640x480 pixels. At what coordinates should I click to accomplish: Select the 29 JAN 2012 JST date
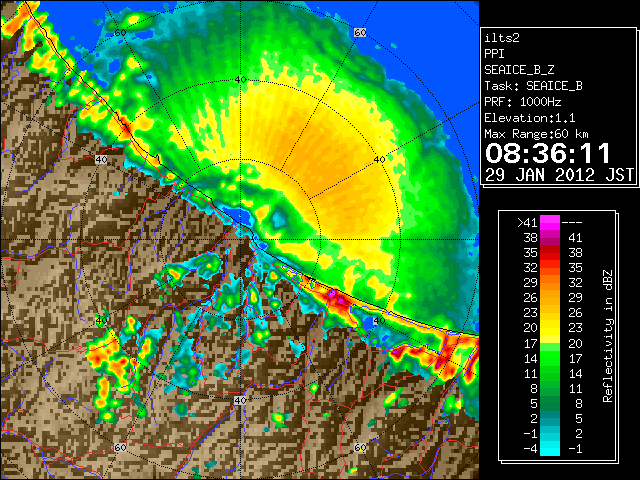pos(560,175)
